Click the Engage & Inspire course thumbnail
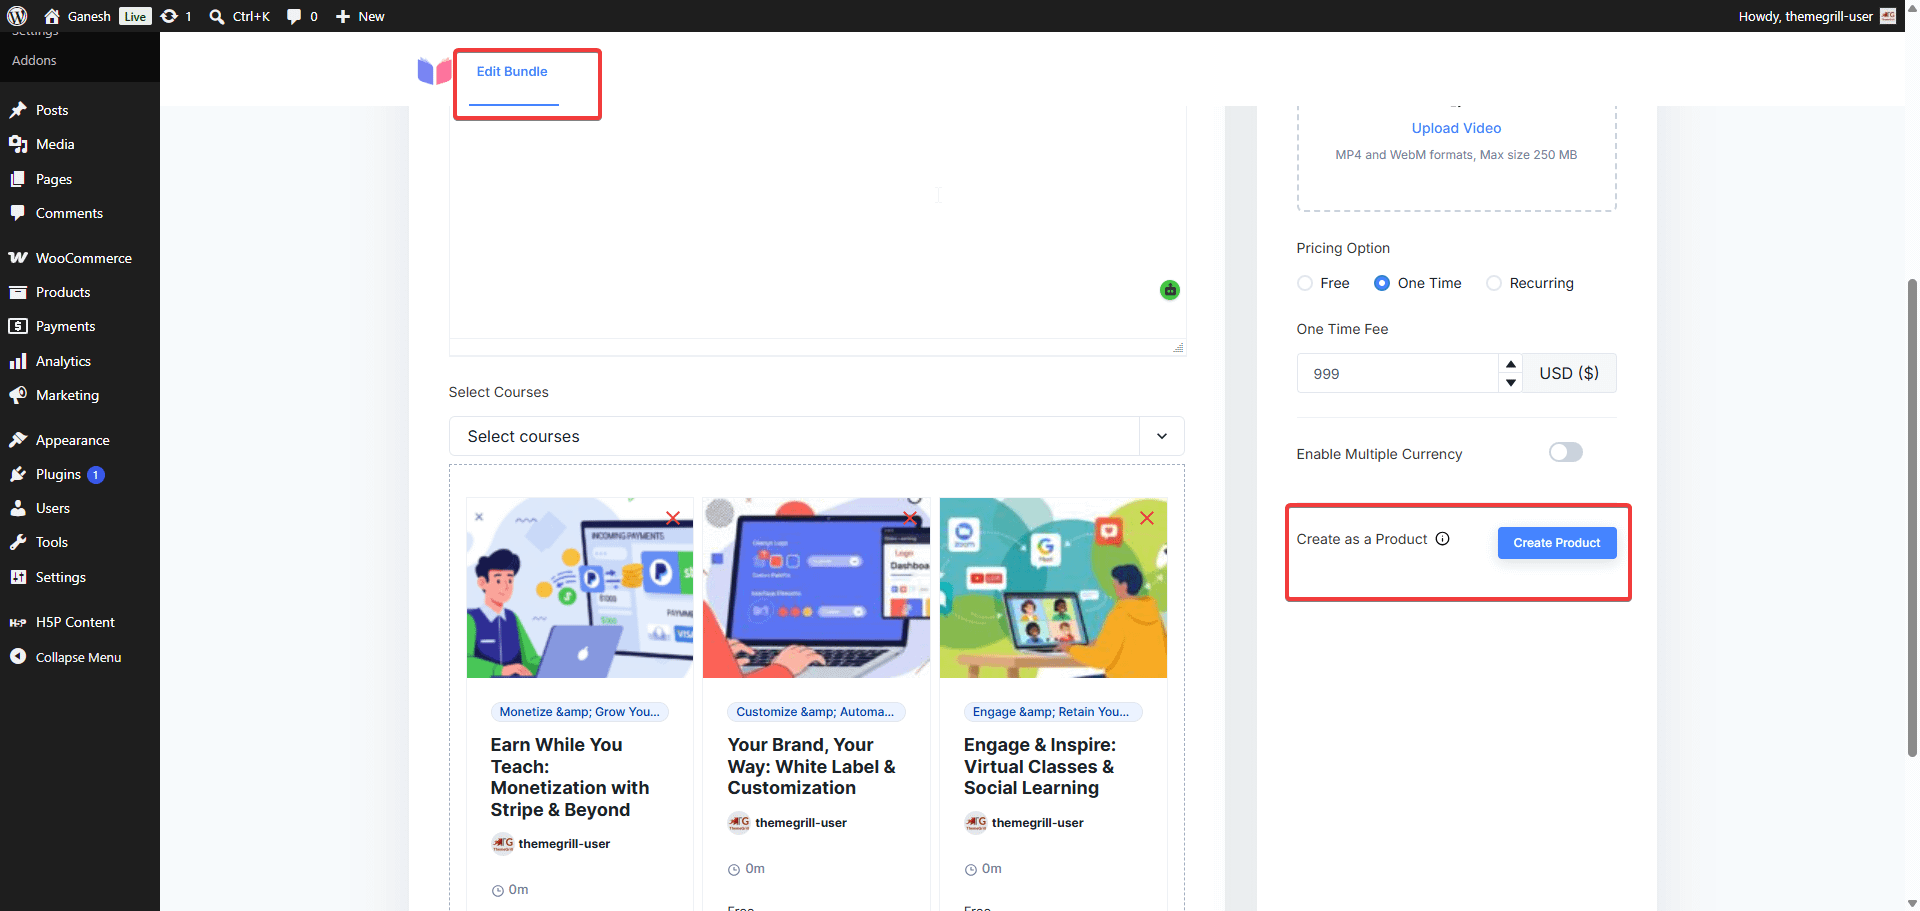This screenshot has width=1920, height=911. [1053, 588]
